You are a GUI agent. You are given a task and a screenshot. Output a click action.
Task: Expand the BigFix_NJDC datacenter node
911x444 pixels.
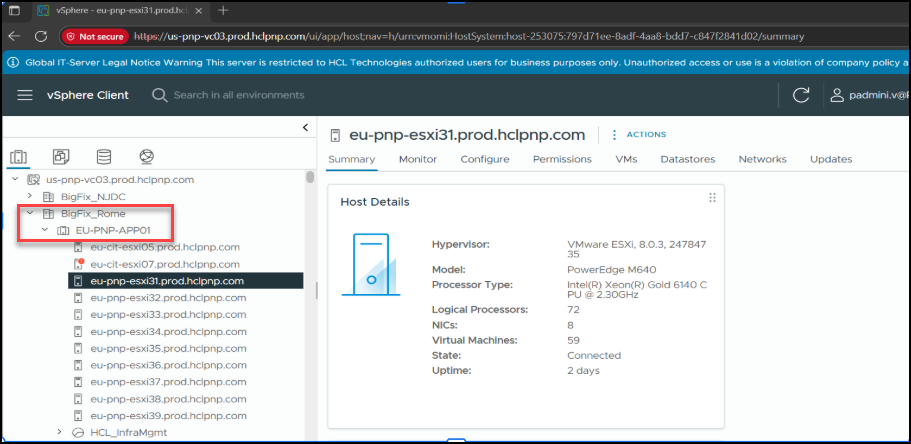(x=30, y=196)
